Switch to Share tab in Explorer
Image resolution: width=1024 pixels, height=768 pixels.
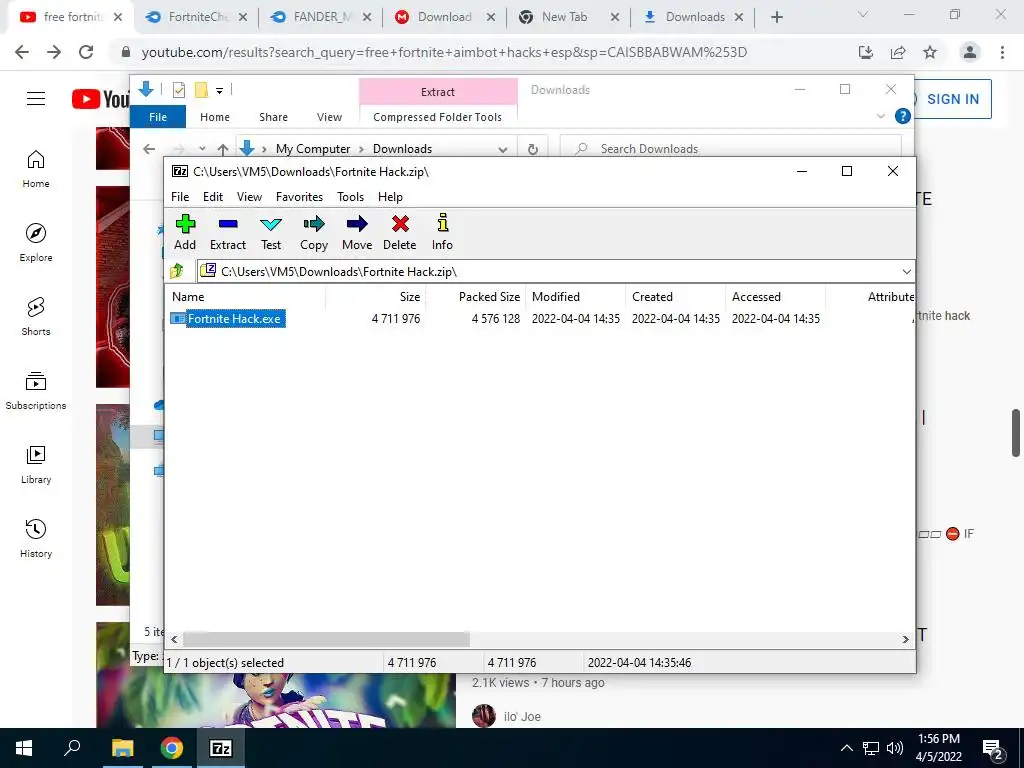(273, 117)
